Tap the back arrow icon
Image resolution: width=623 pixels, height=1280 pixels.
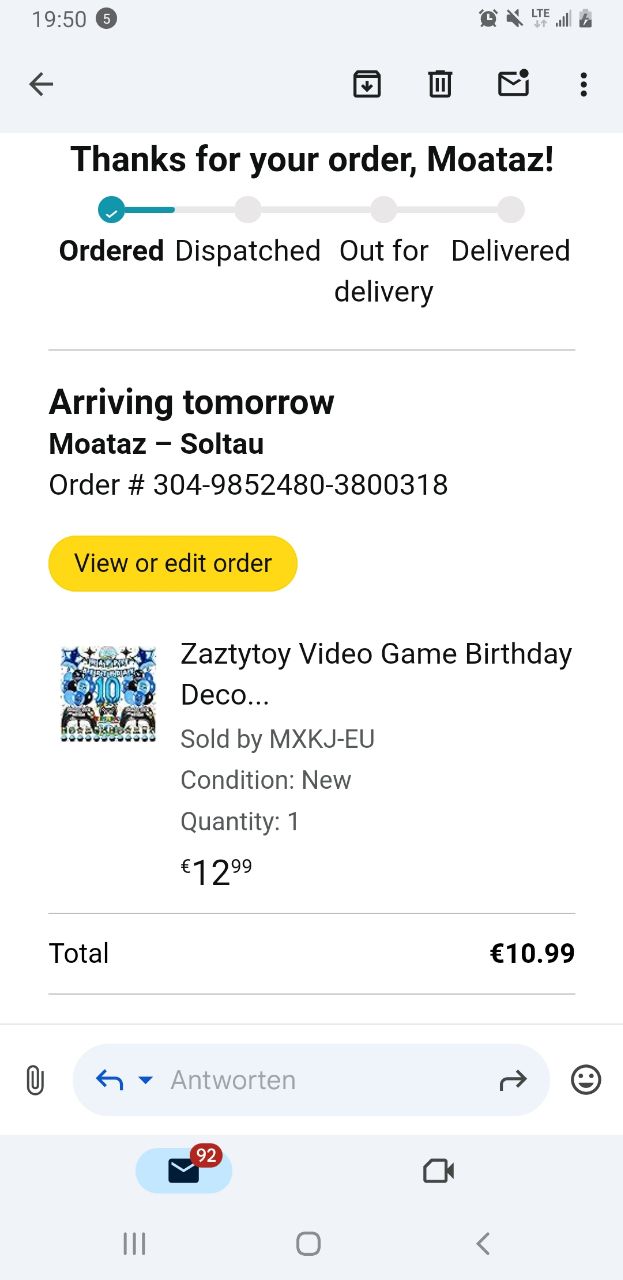point(41,84)
